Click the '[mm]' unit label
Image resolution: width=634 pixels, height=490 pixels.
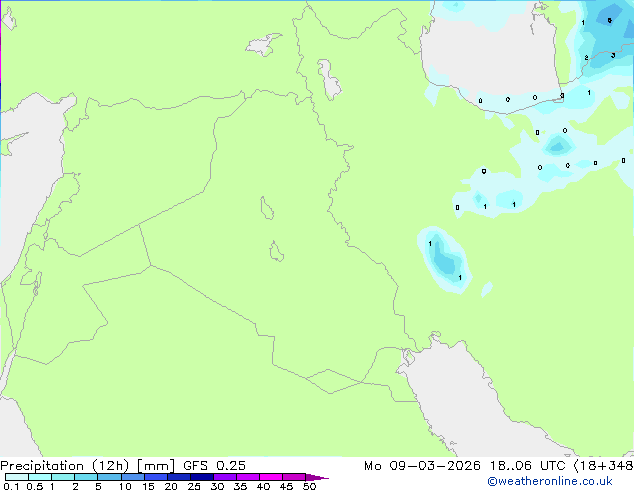coord(156,466)
